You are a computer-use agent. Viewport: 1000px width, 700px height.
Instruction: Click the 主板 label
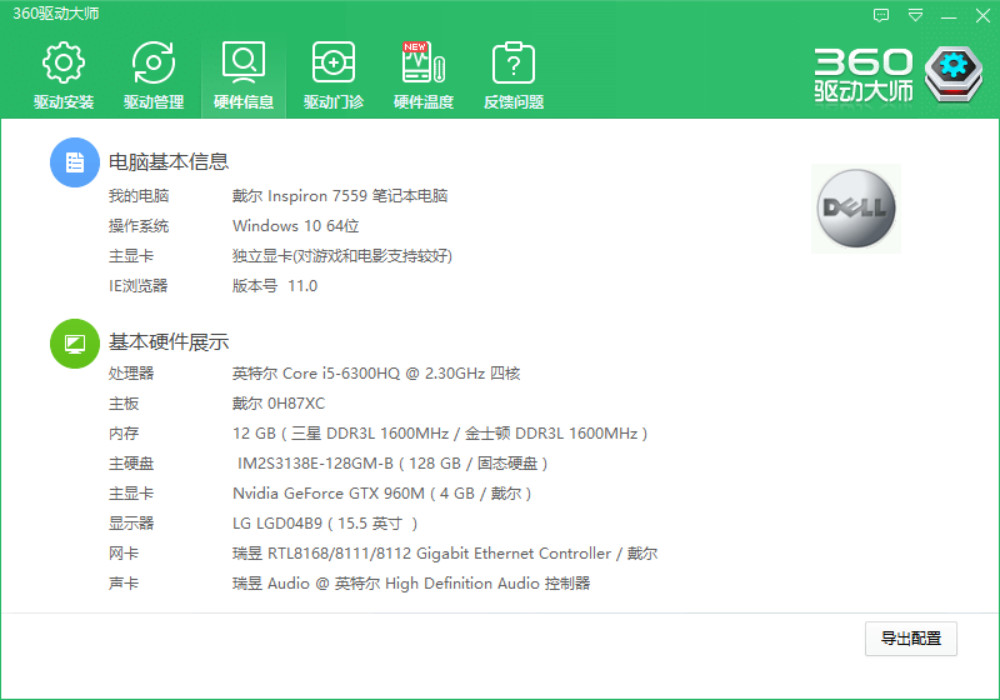coord(124,404)
